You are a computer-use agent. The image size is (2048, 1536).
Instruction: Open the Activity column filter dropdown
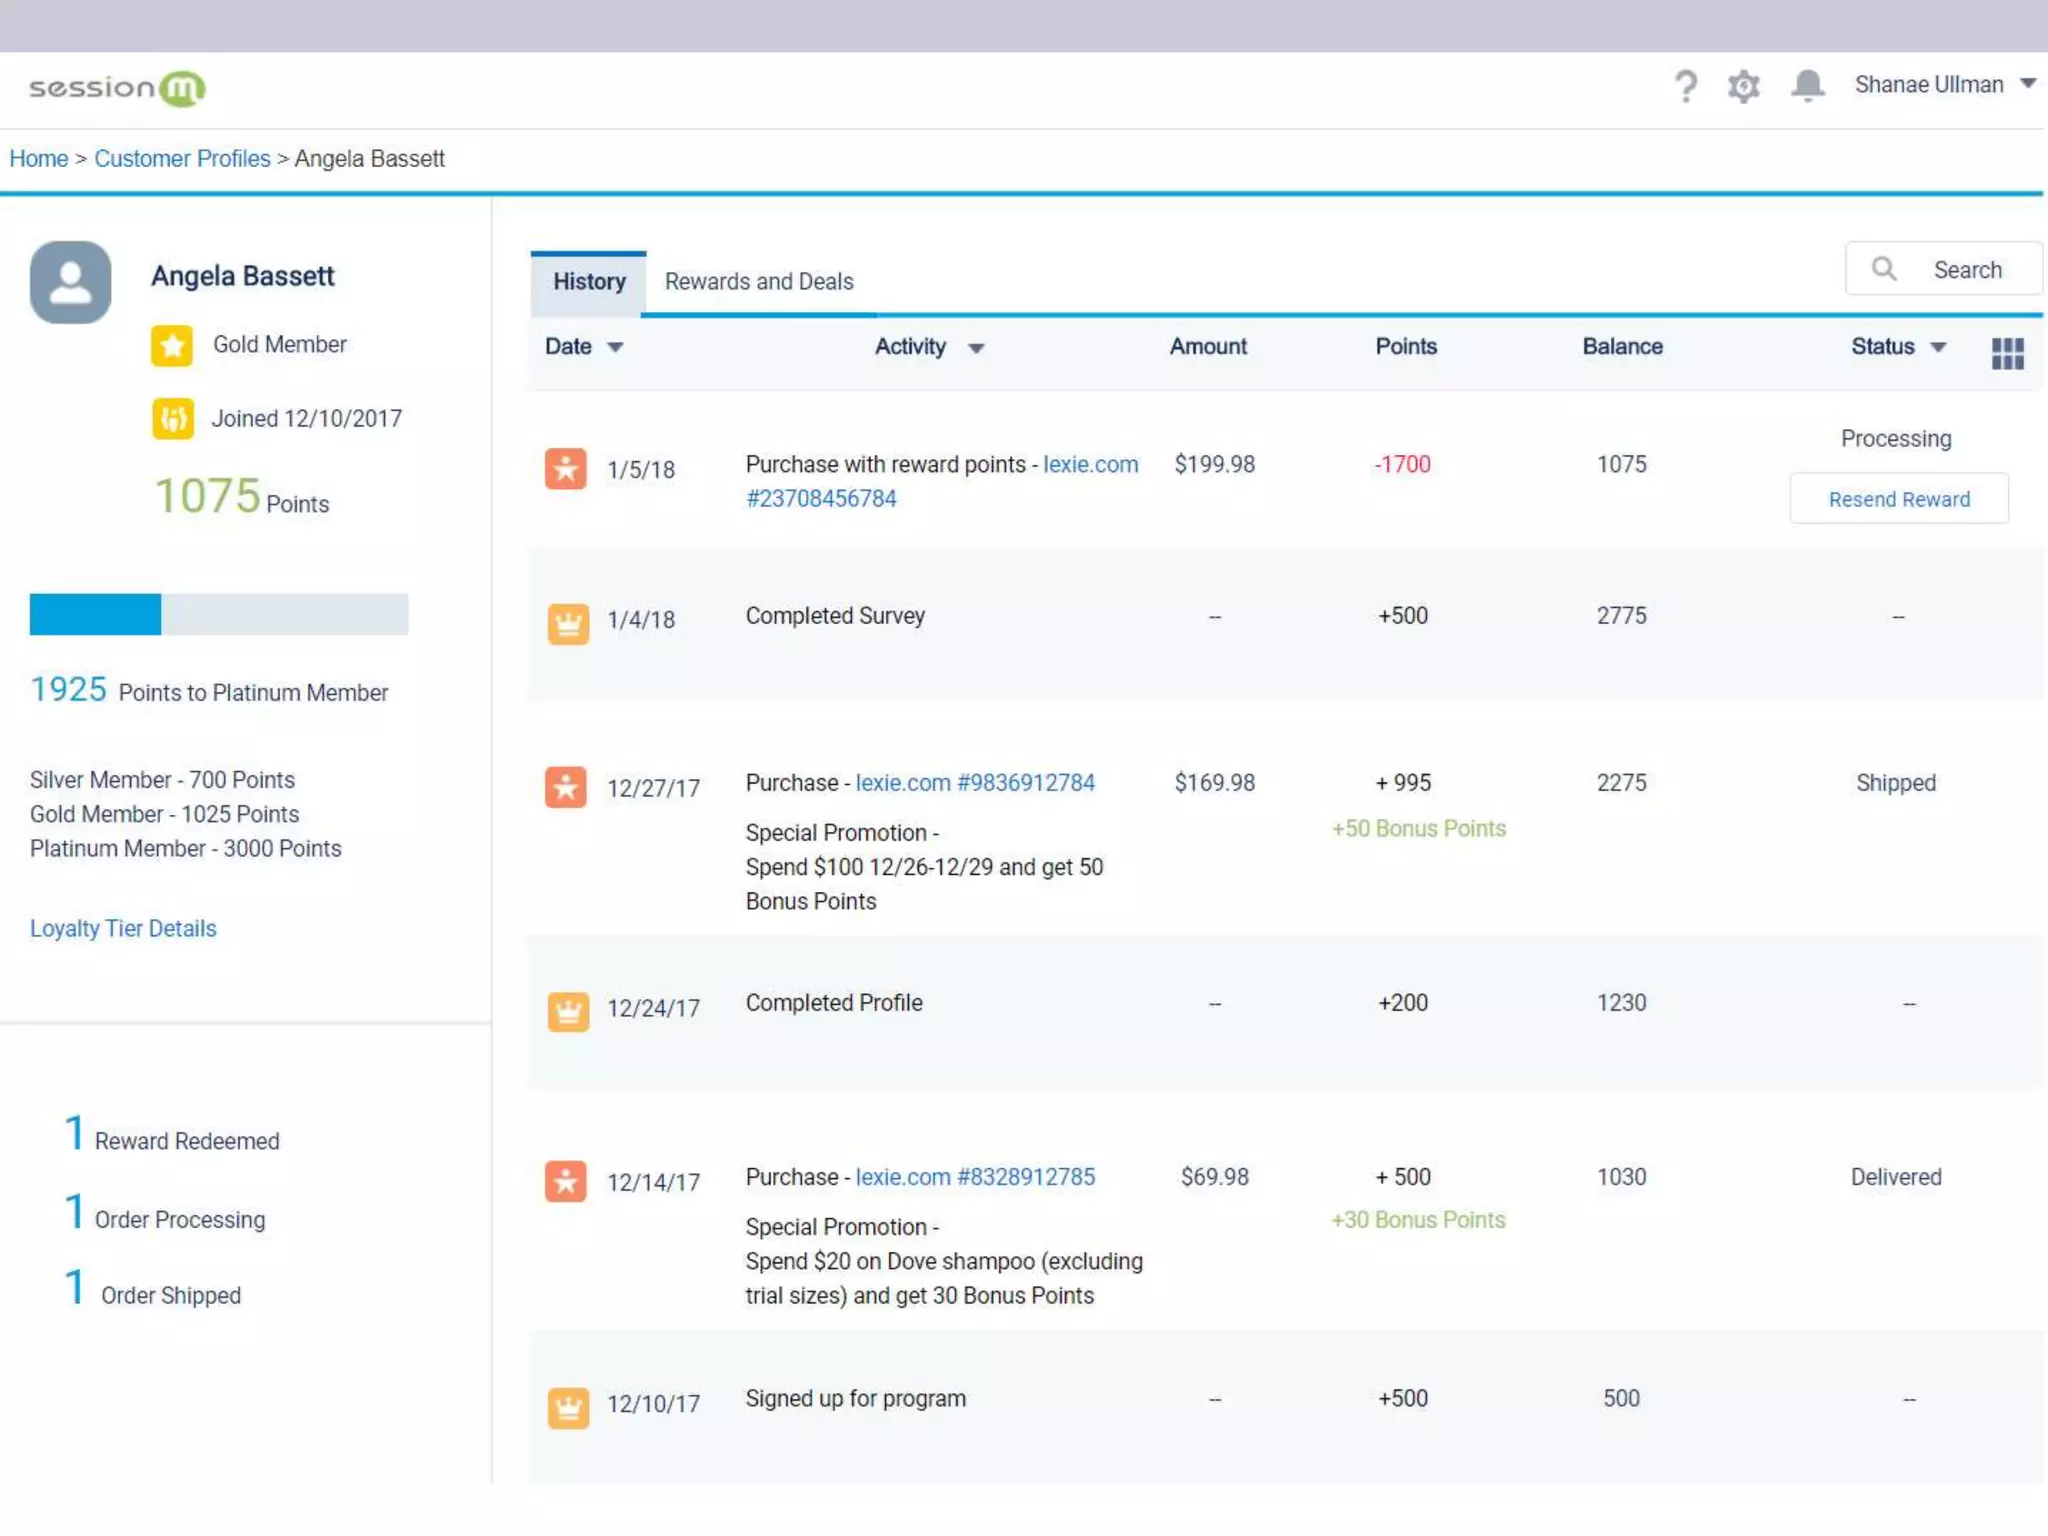point(976,348)
